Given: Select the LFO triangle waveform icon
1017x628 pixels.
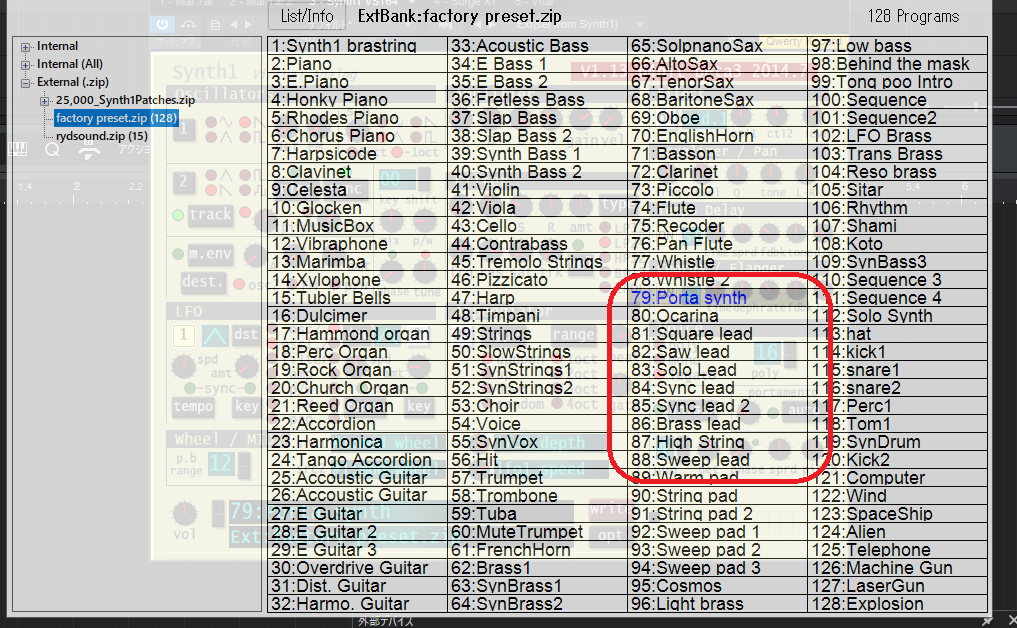Looking at the screenshot, I should point(215,336).
